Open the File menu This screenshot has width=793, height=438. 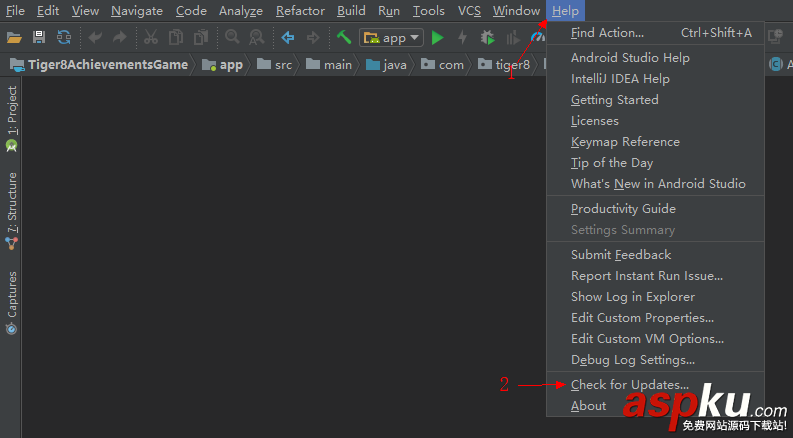[15, 11]
